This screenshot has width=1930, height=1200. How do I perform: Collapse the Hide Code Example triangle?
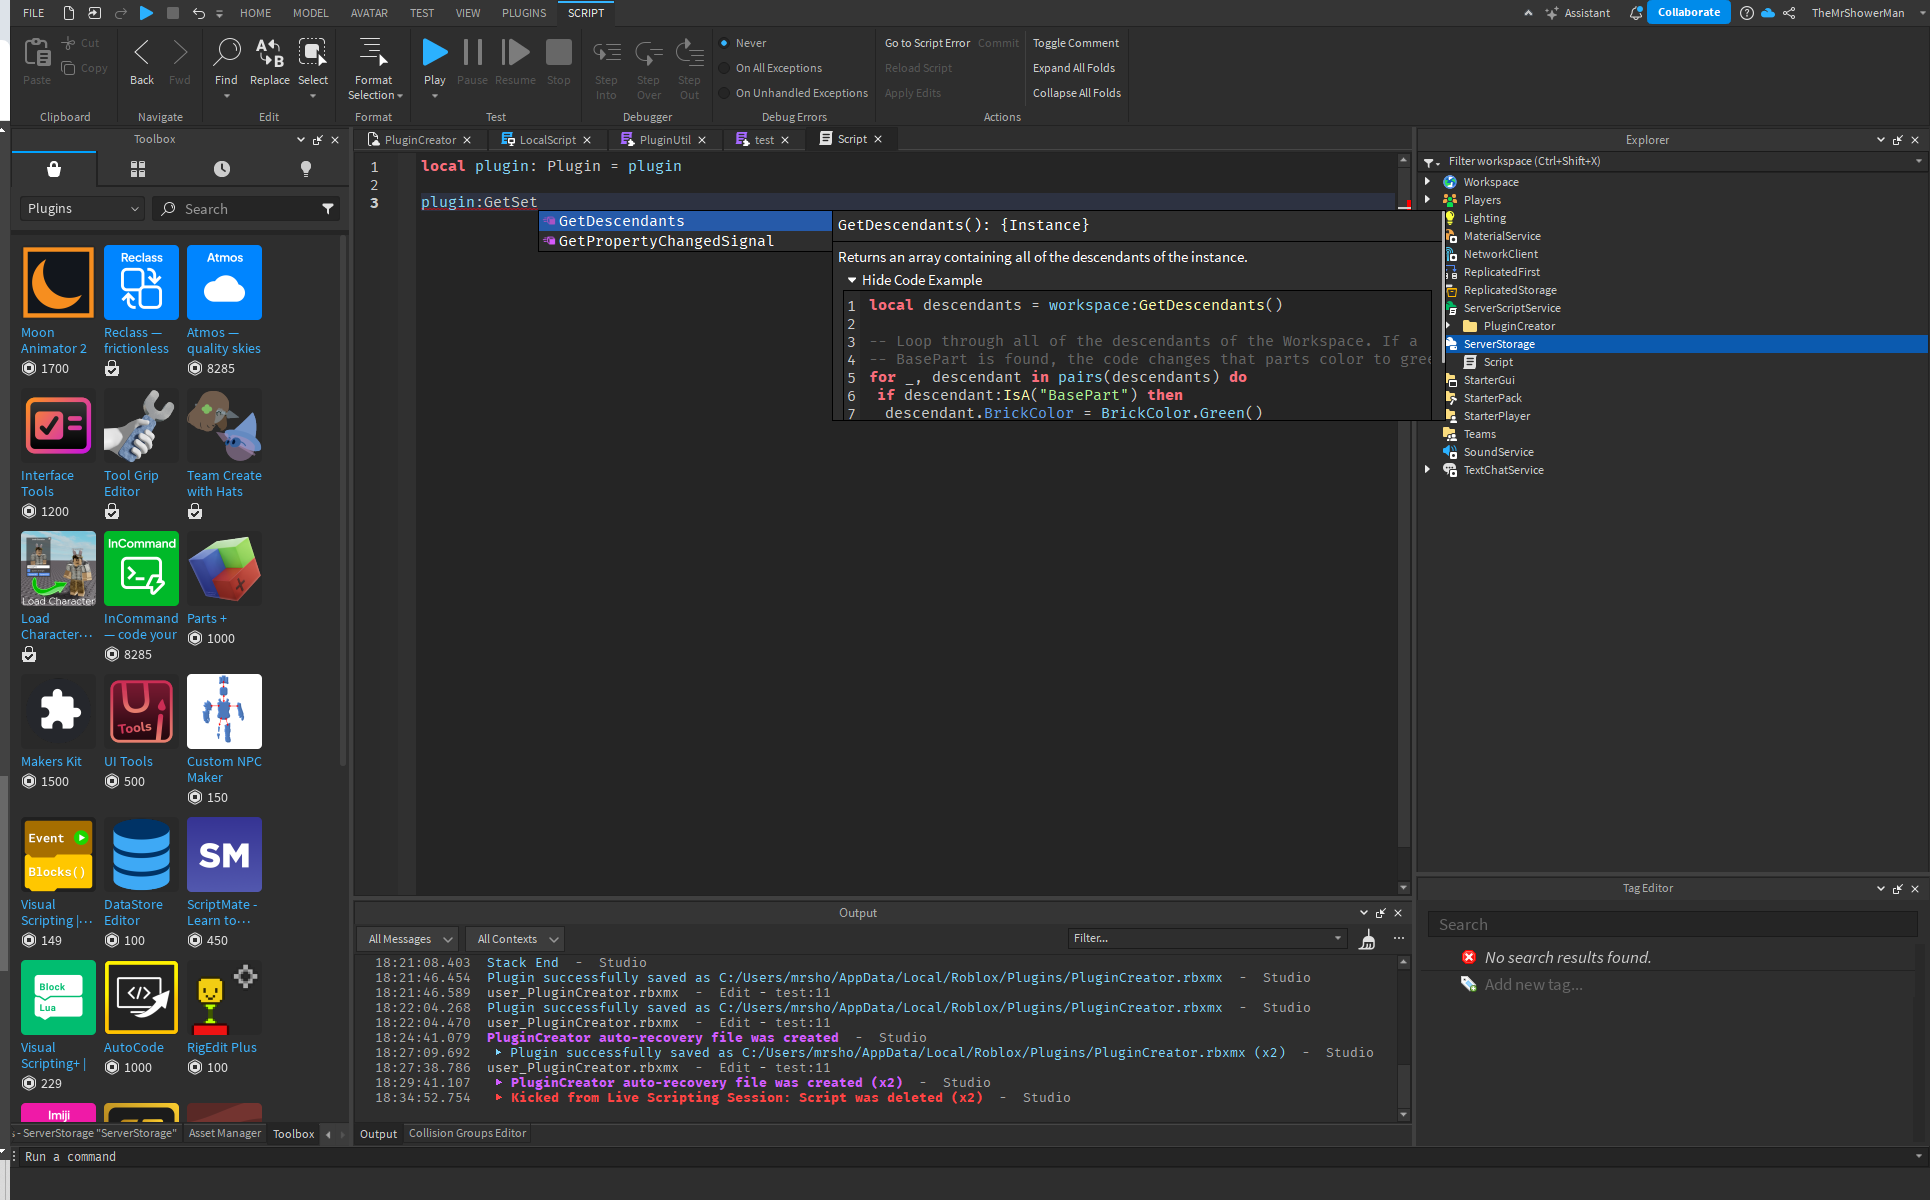pos(852,281)
